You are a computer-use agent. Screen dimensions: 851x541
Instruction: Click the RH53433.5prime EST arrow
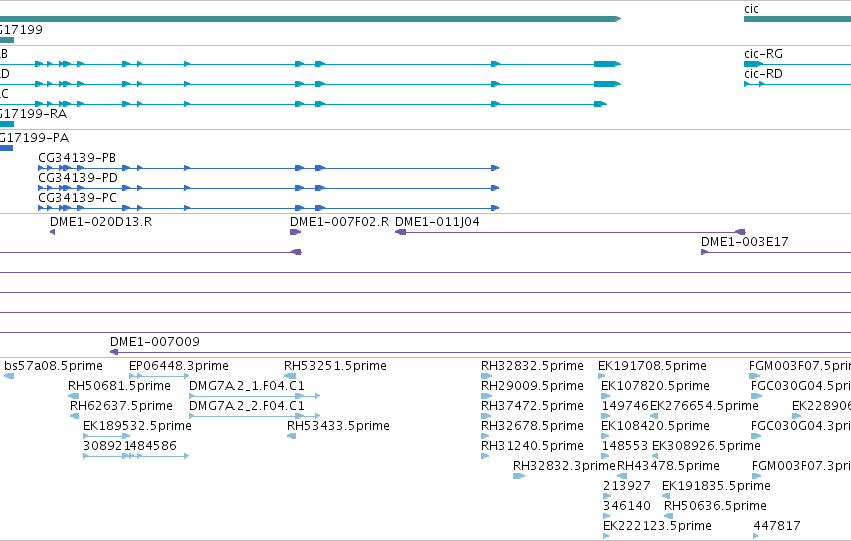coord(291,436)
